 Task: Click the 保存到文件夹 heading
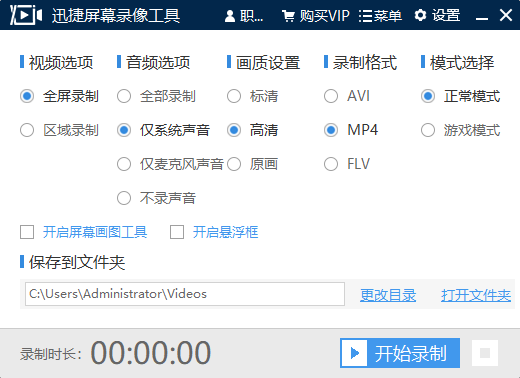(77, 262)
